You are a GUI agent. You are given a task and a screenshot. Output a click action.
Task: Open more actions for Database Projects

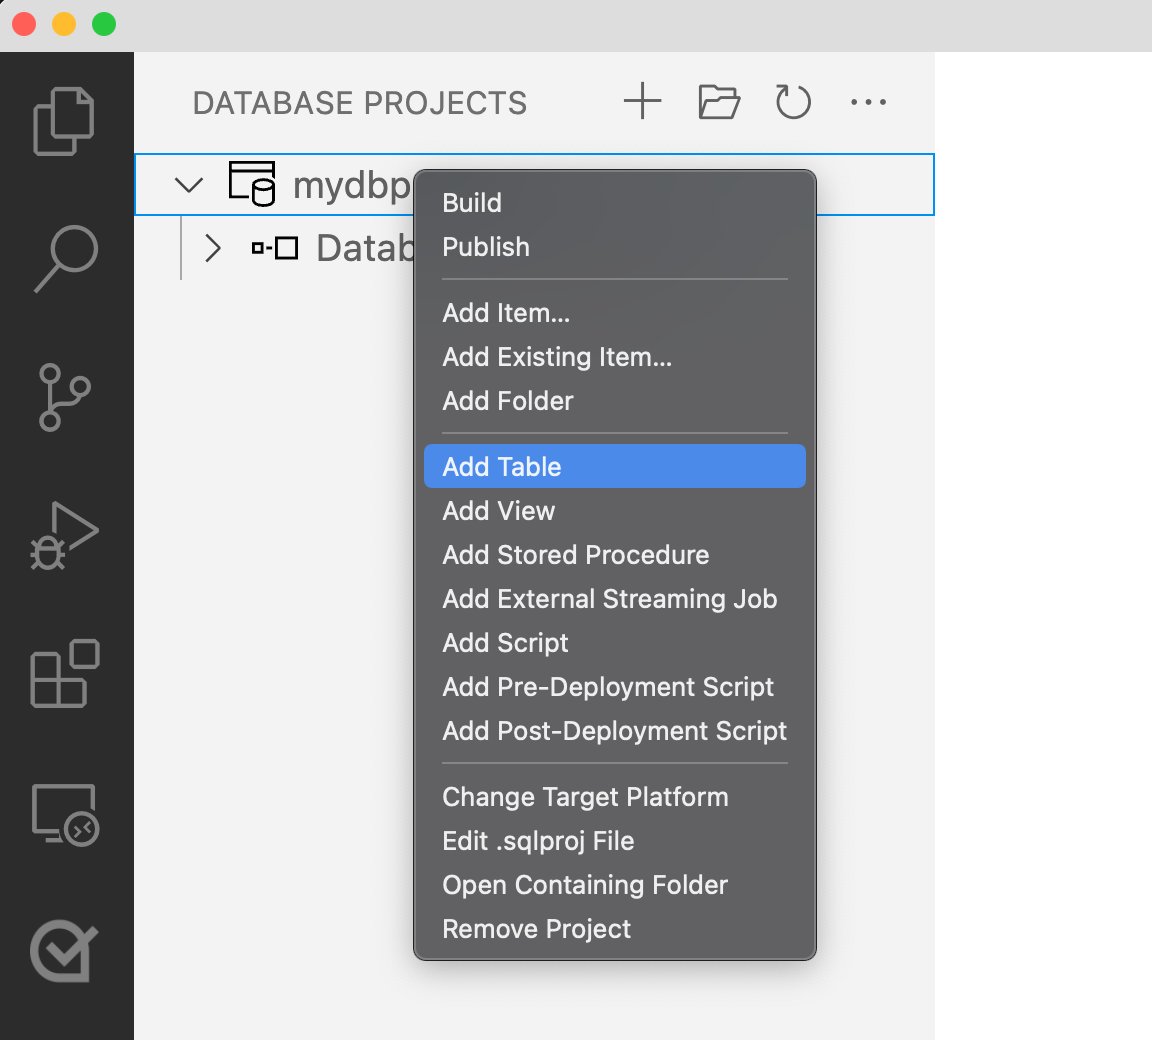pyautogui.click(x=868, y=101)
